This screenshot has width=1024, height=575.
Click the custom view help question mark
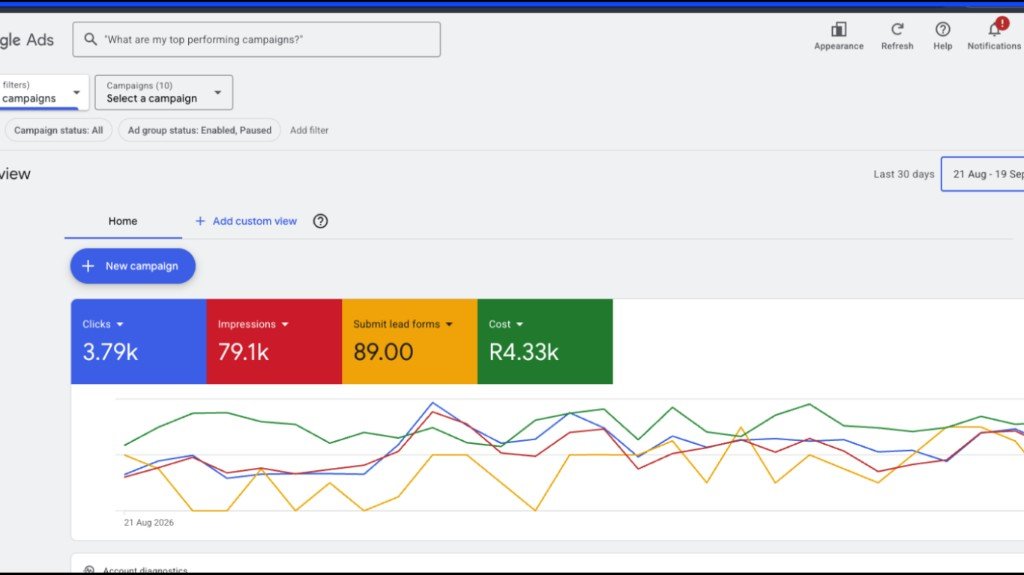[x=320, y=221]
